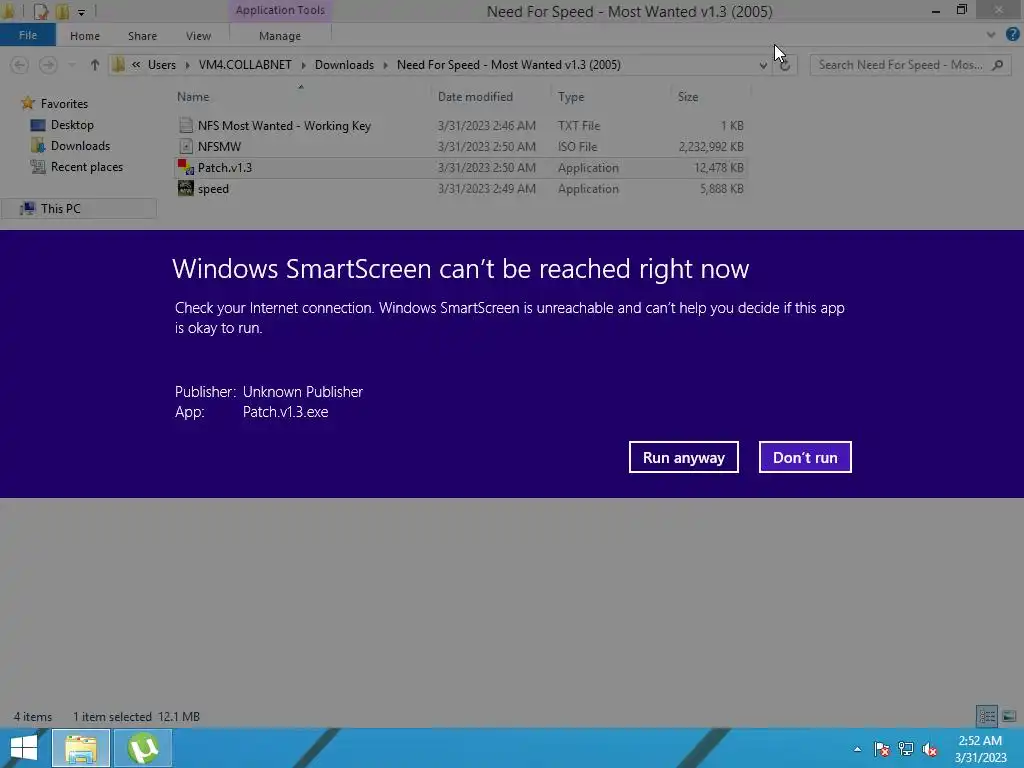Click the Patch.v1.3 installer icon
1024x768 pixels.
(x=186, y=167)
